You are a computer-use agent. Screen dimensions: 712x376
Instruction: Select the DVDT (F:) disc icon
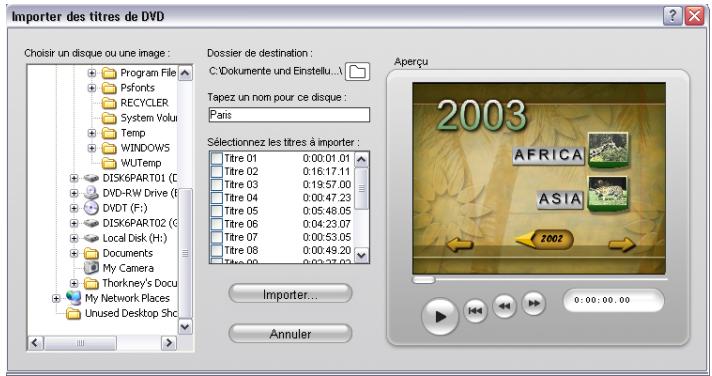(91, 208)
